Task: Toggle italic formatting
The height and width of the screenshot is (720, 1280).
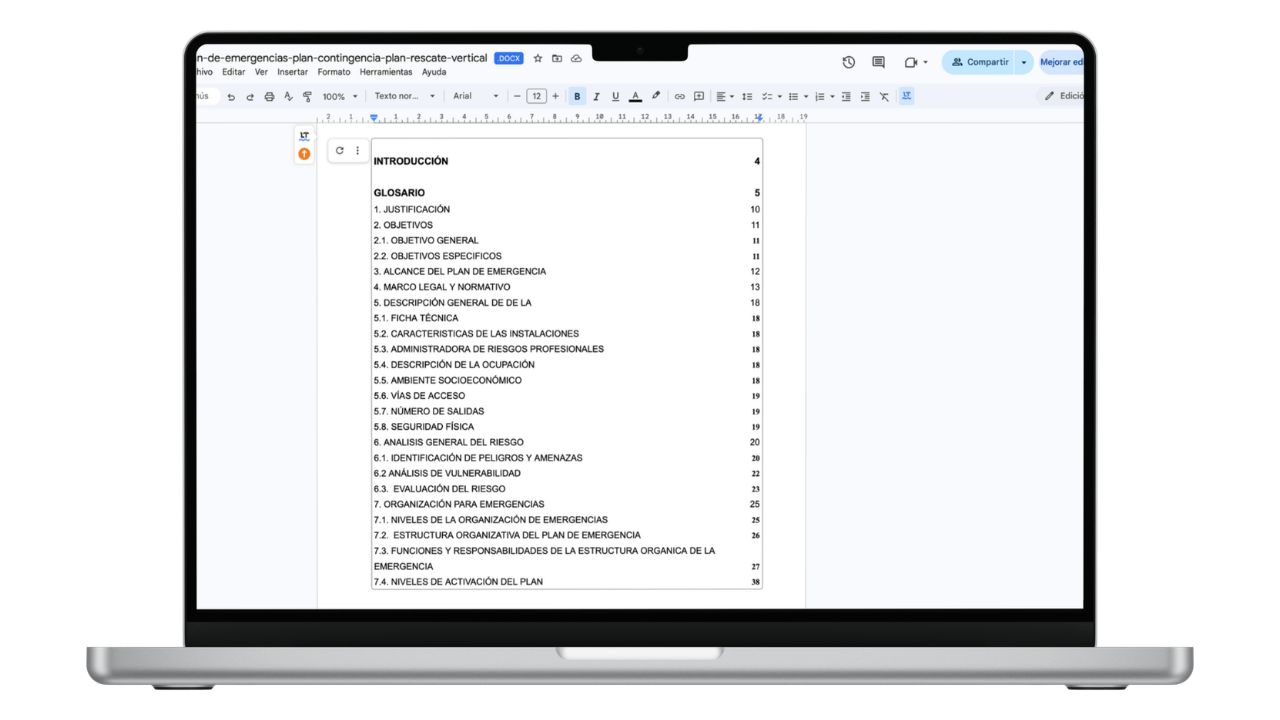Action: (x=596, y=97)
